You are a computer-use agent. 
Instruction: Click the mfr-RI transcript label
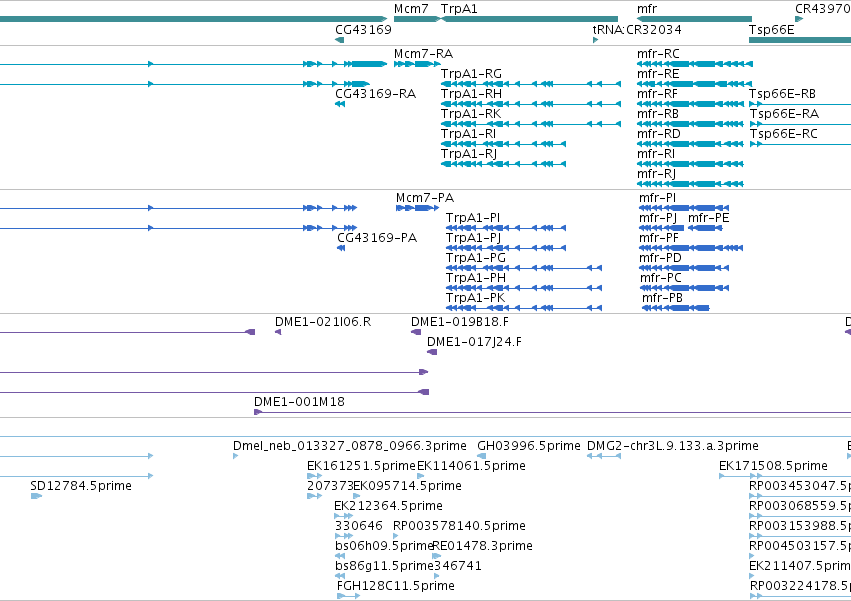pos(656,154)
